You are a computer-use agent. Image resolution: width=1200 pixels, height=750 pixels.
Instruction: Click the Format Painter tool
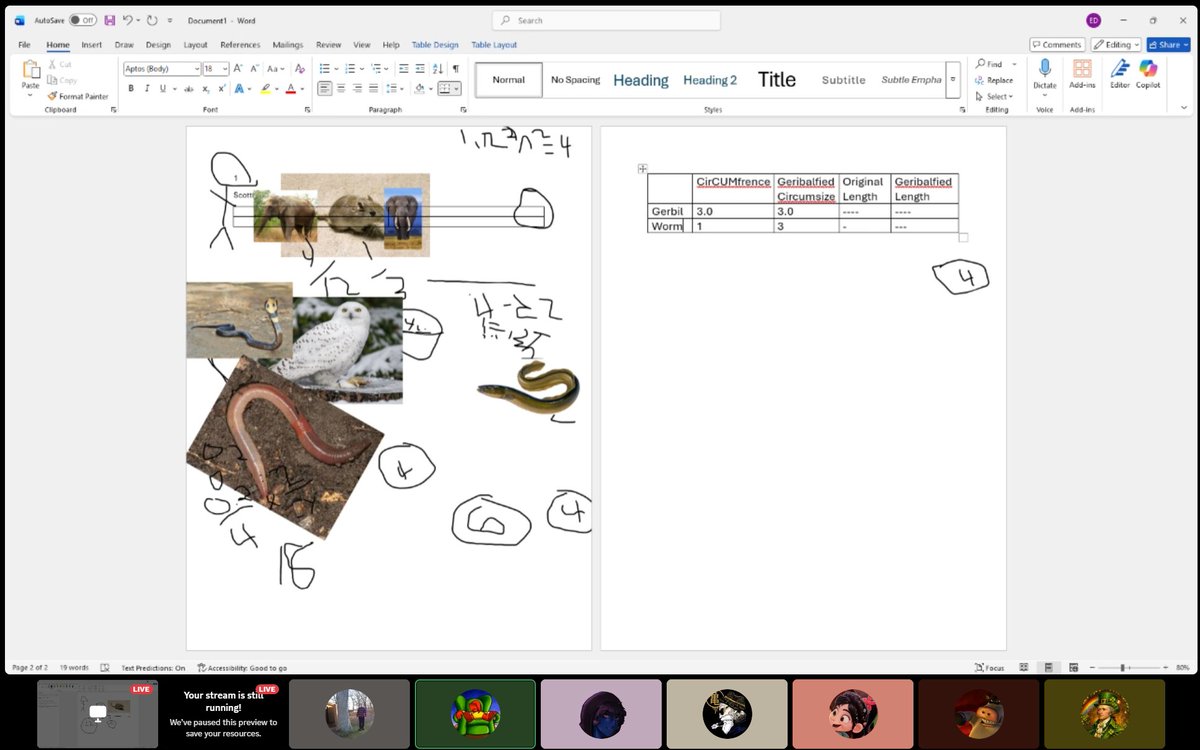pyautogui.click(x=78, y=96)
